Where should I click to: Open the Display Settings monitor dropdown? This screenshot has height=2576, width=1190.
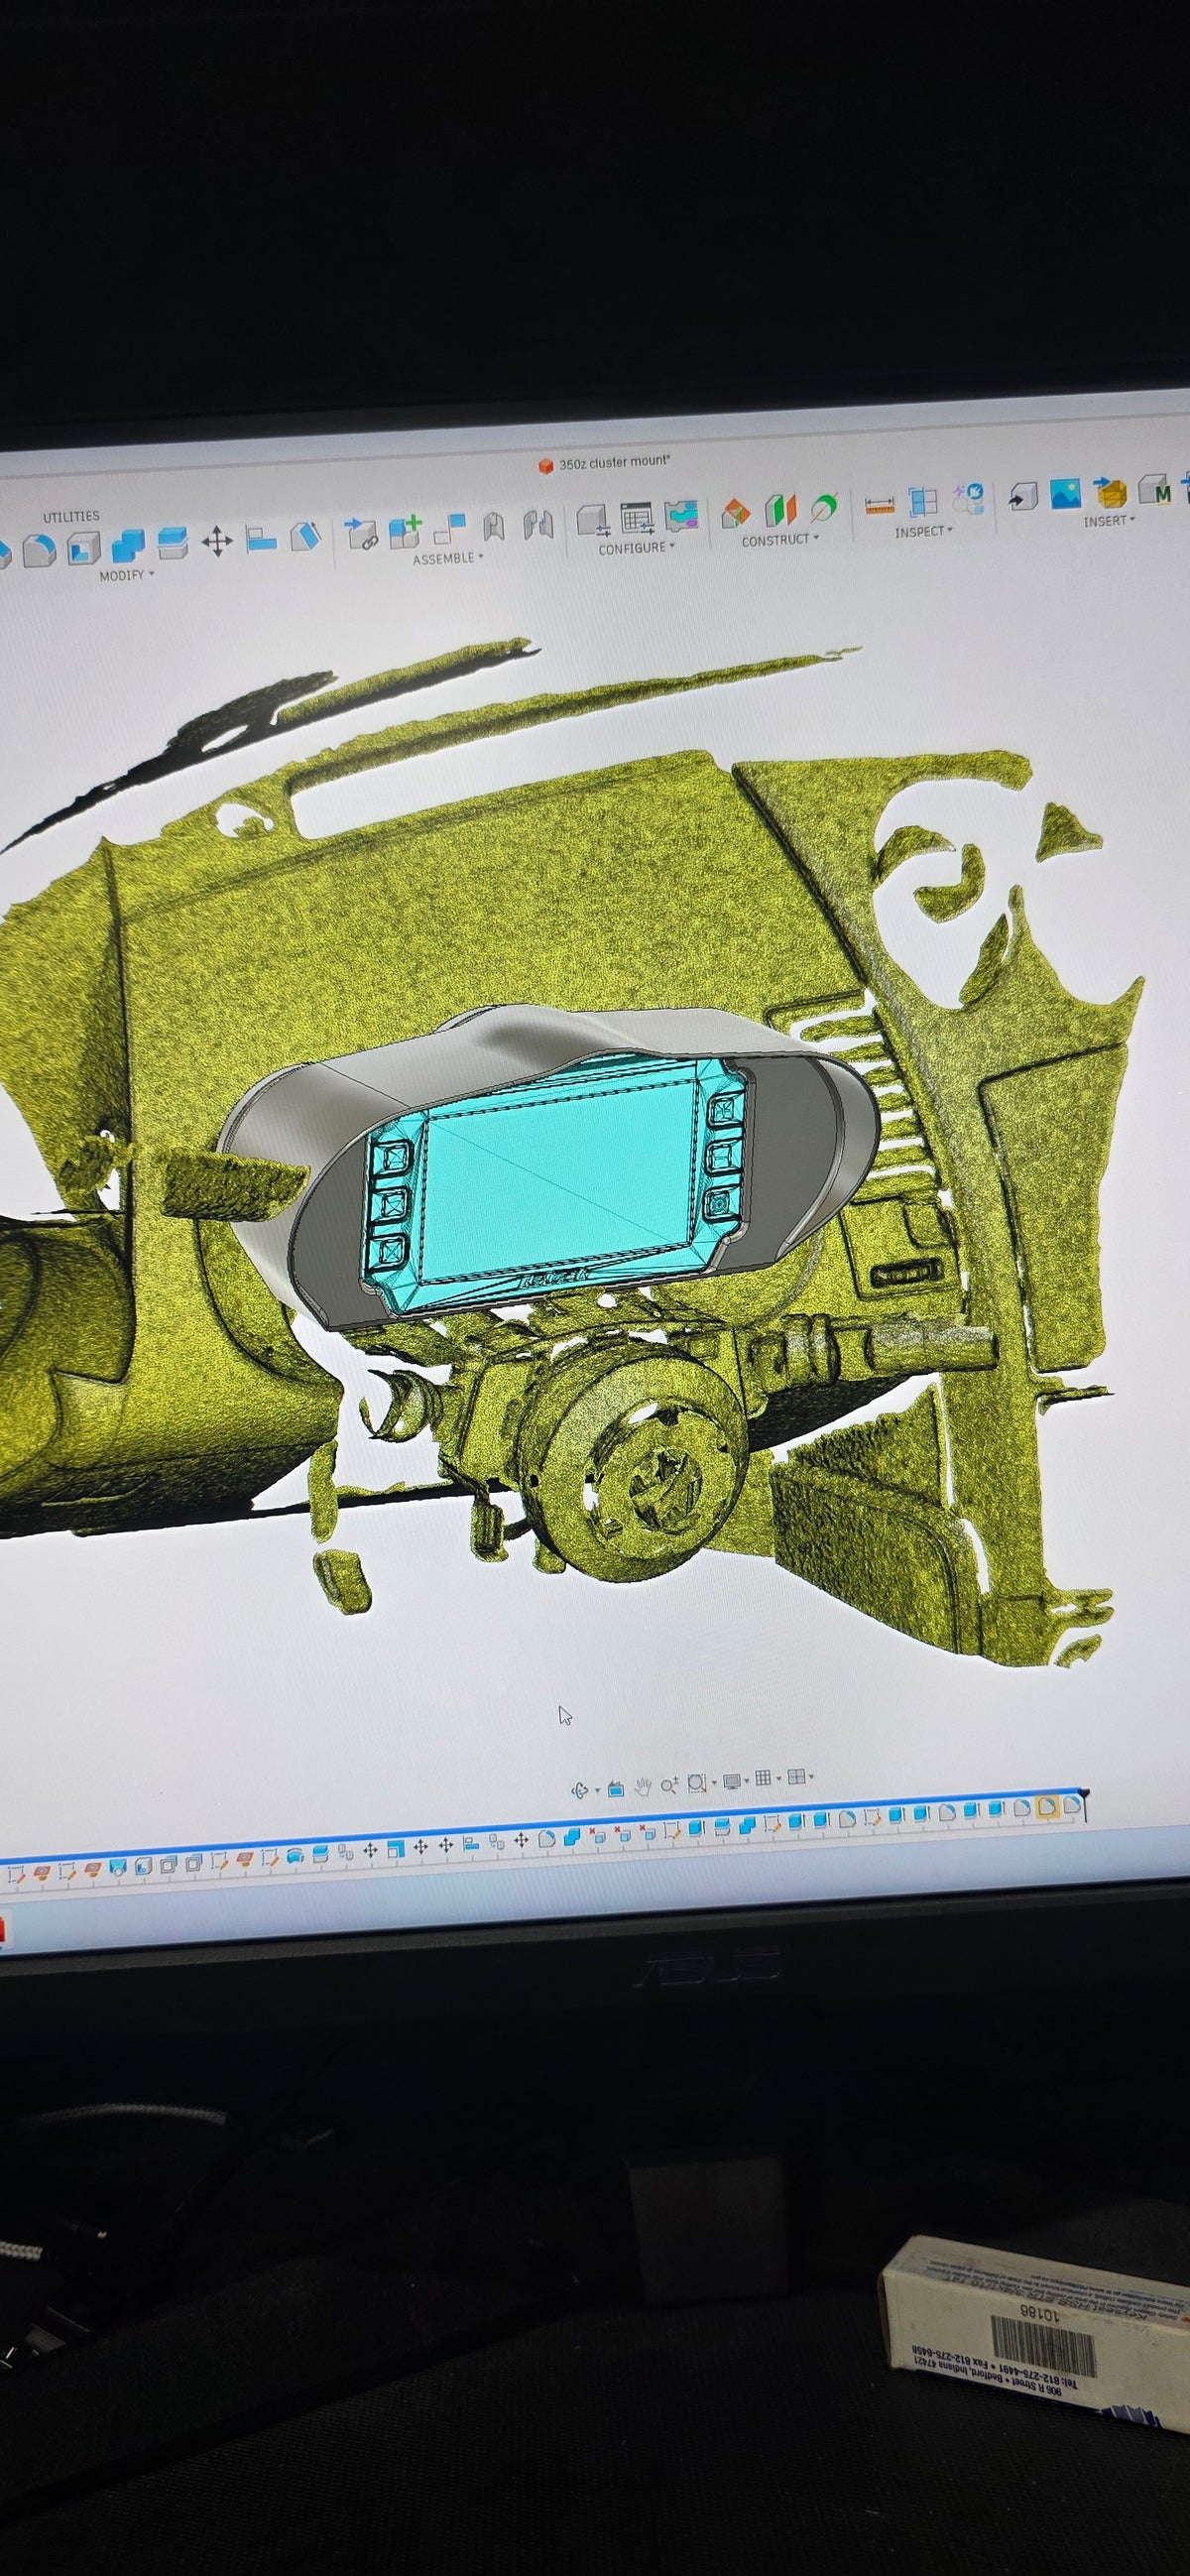735,1780
